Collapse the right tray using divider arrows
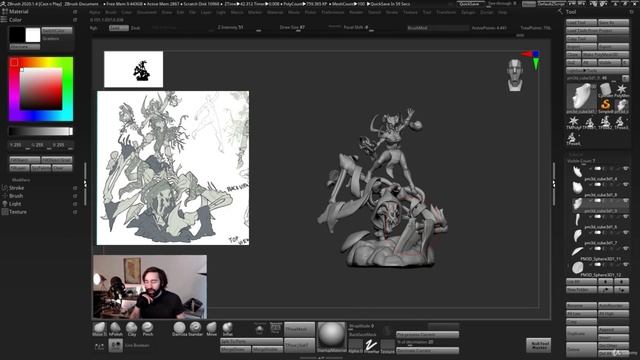The image size is (640, 360). [554, 184]
